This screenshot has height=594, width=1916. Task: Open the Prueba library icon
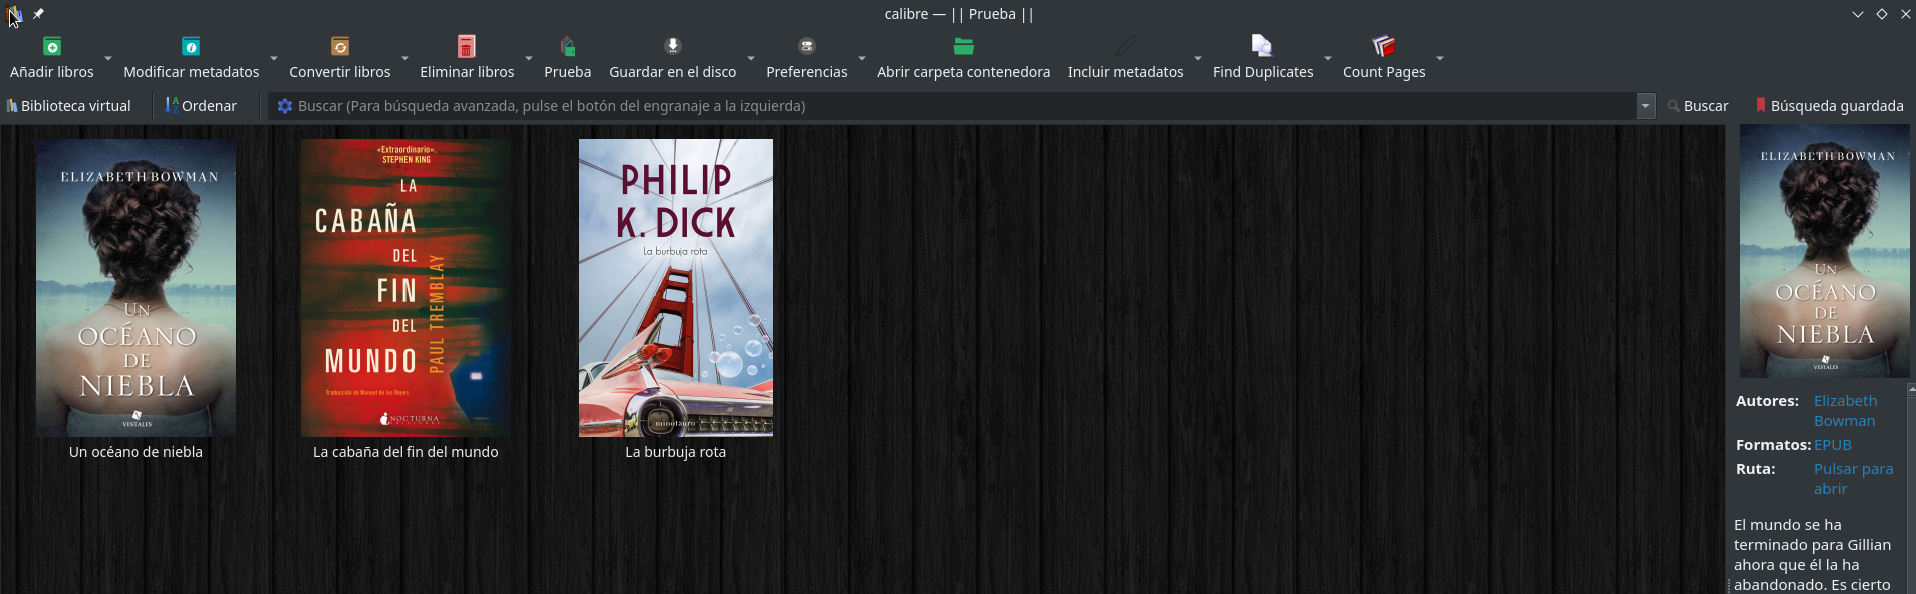[568, 47]
